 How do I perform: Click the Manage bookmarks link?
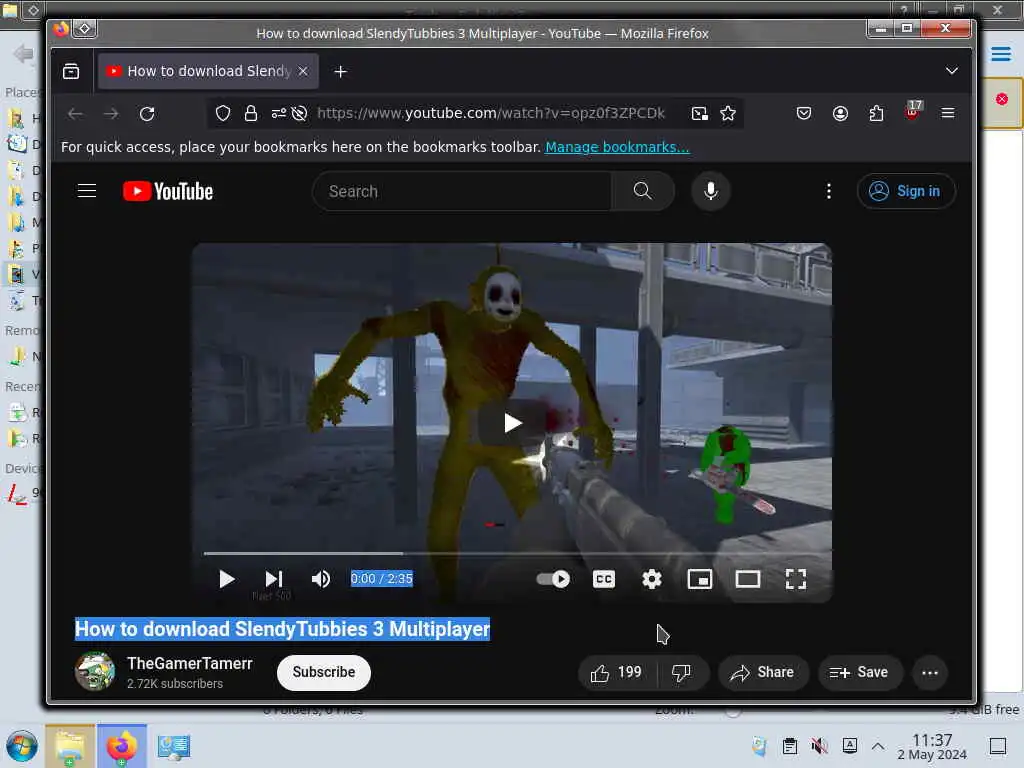point(617,147)
